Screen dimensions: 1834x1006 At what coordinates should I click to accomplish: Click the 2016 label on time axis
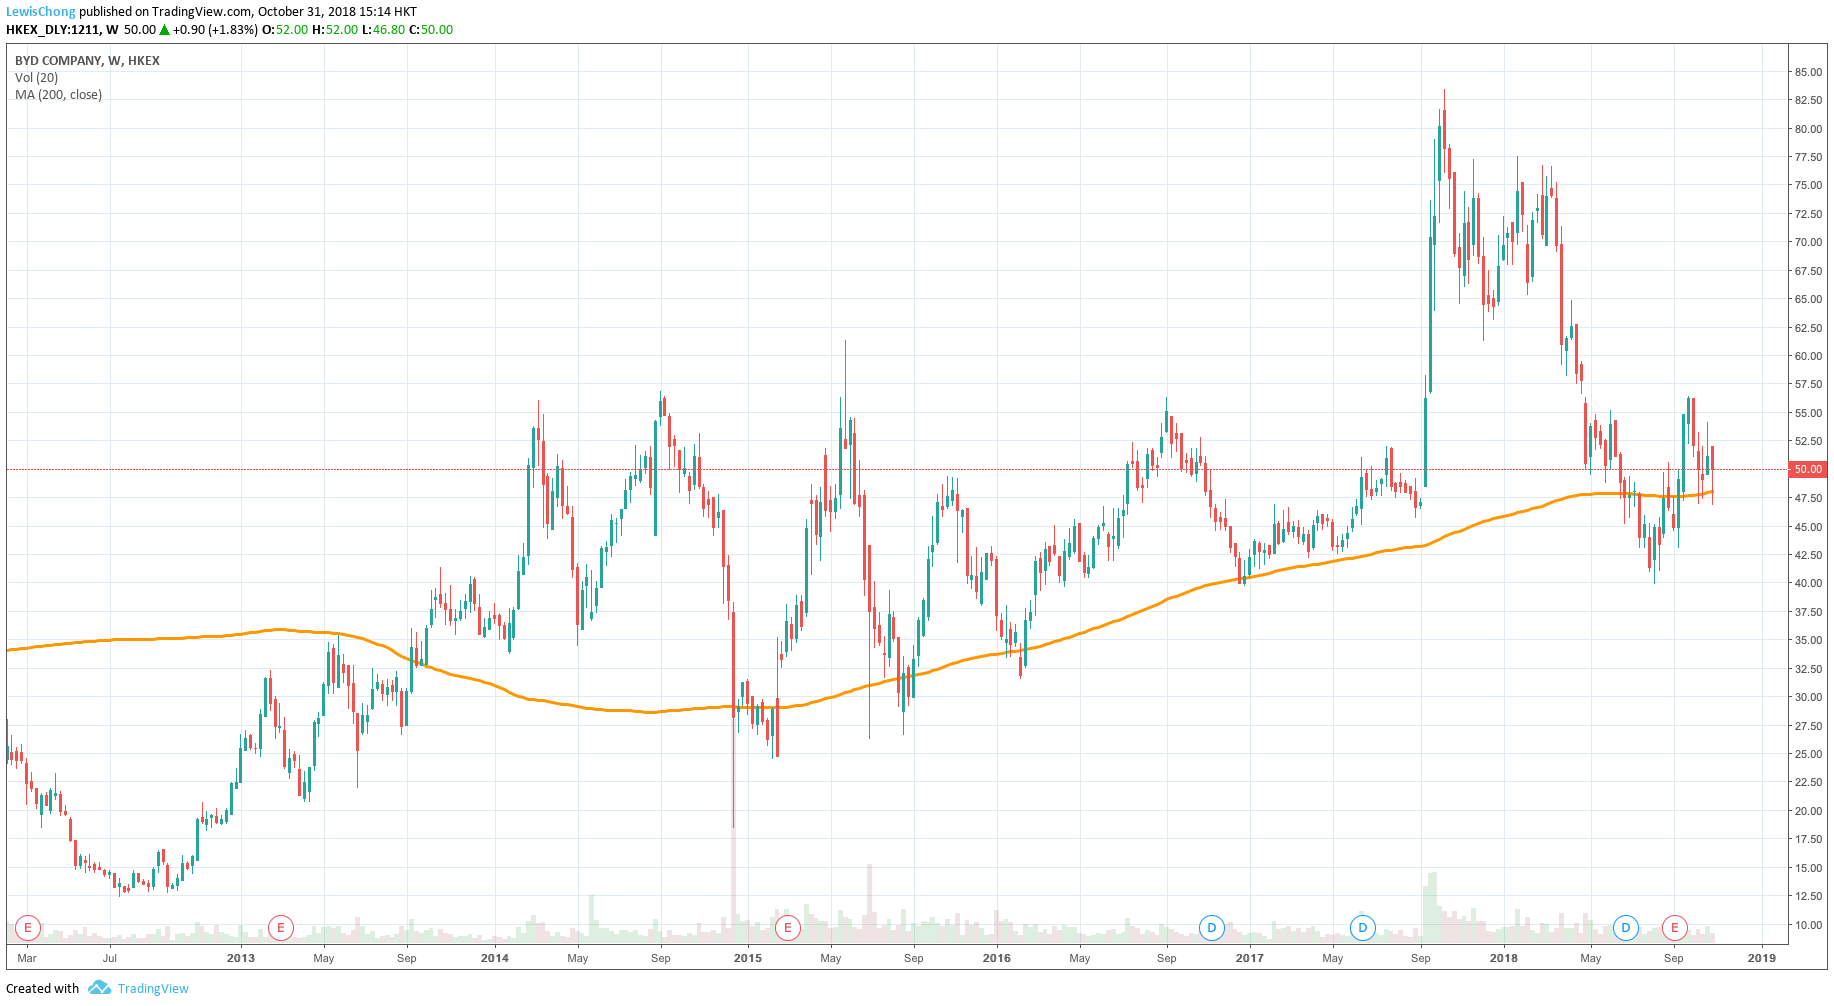tap(997, 958)
